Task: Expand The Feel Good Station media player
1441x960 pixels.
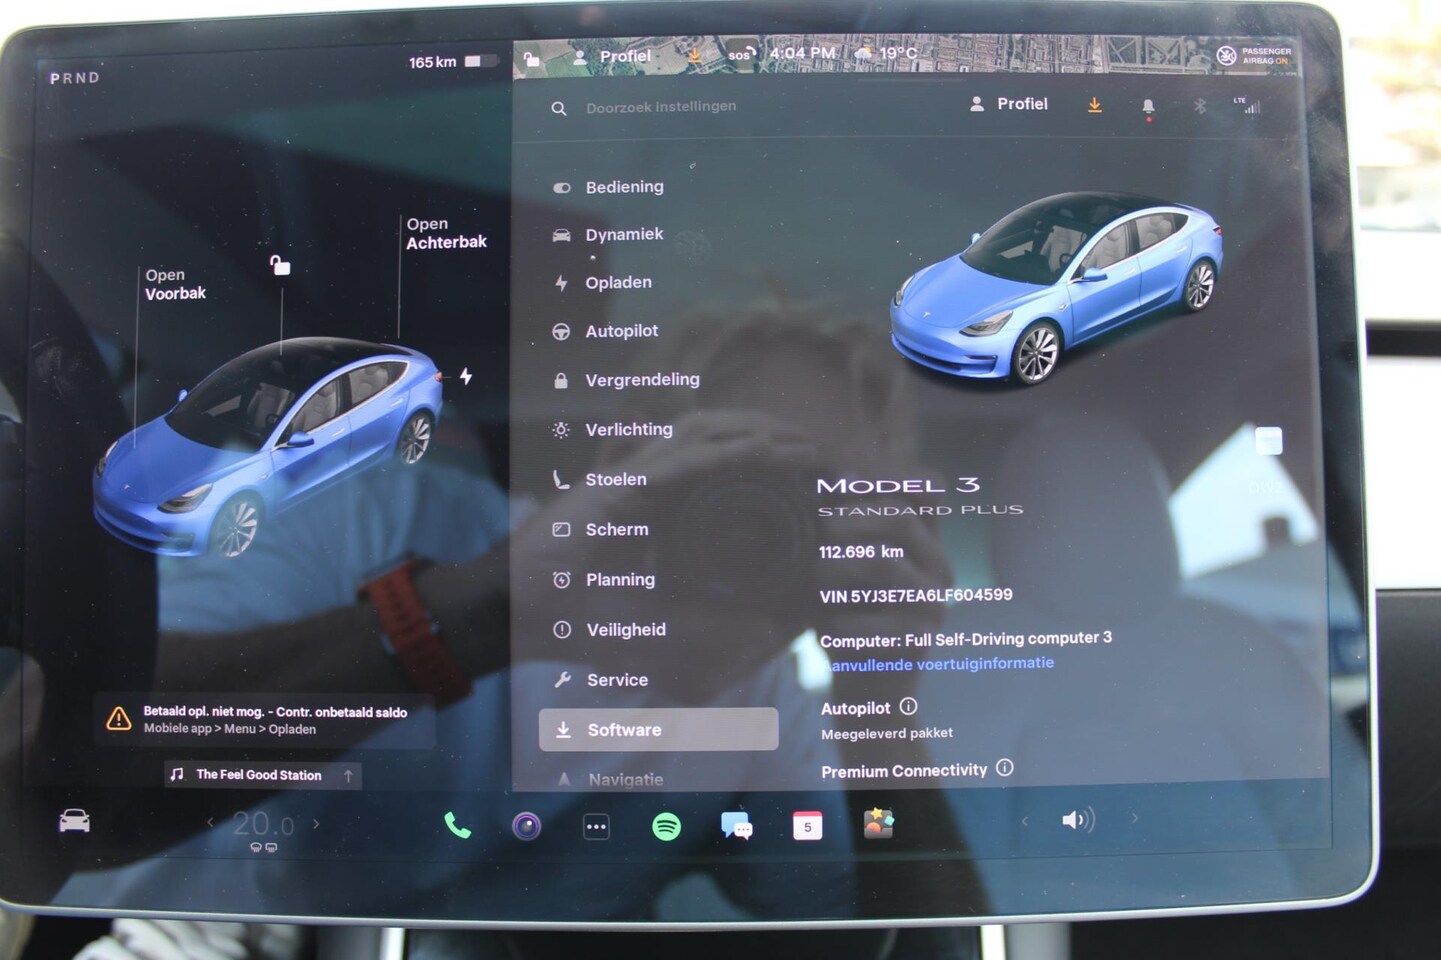Action: [x=262, y=775]
